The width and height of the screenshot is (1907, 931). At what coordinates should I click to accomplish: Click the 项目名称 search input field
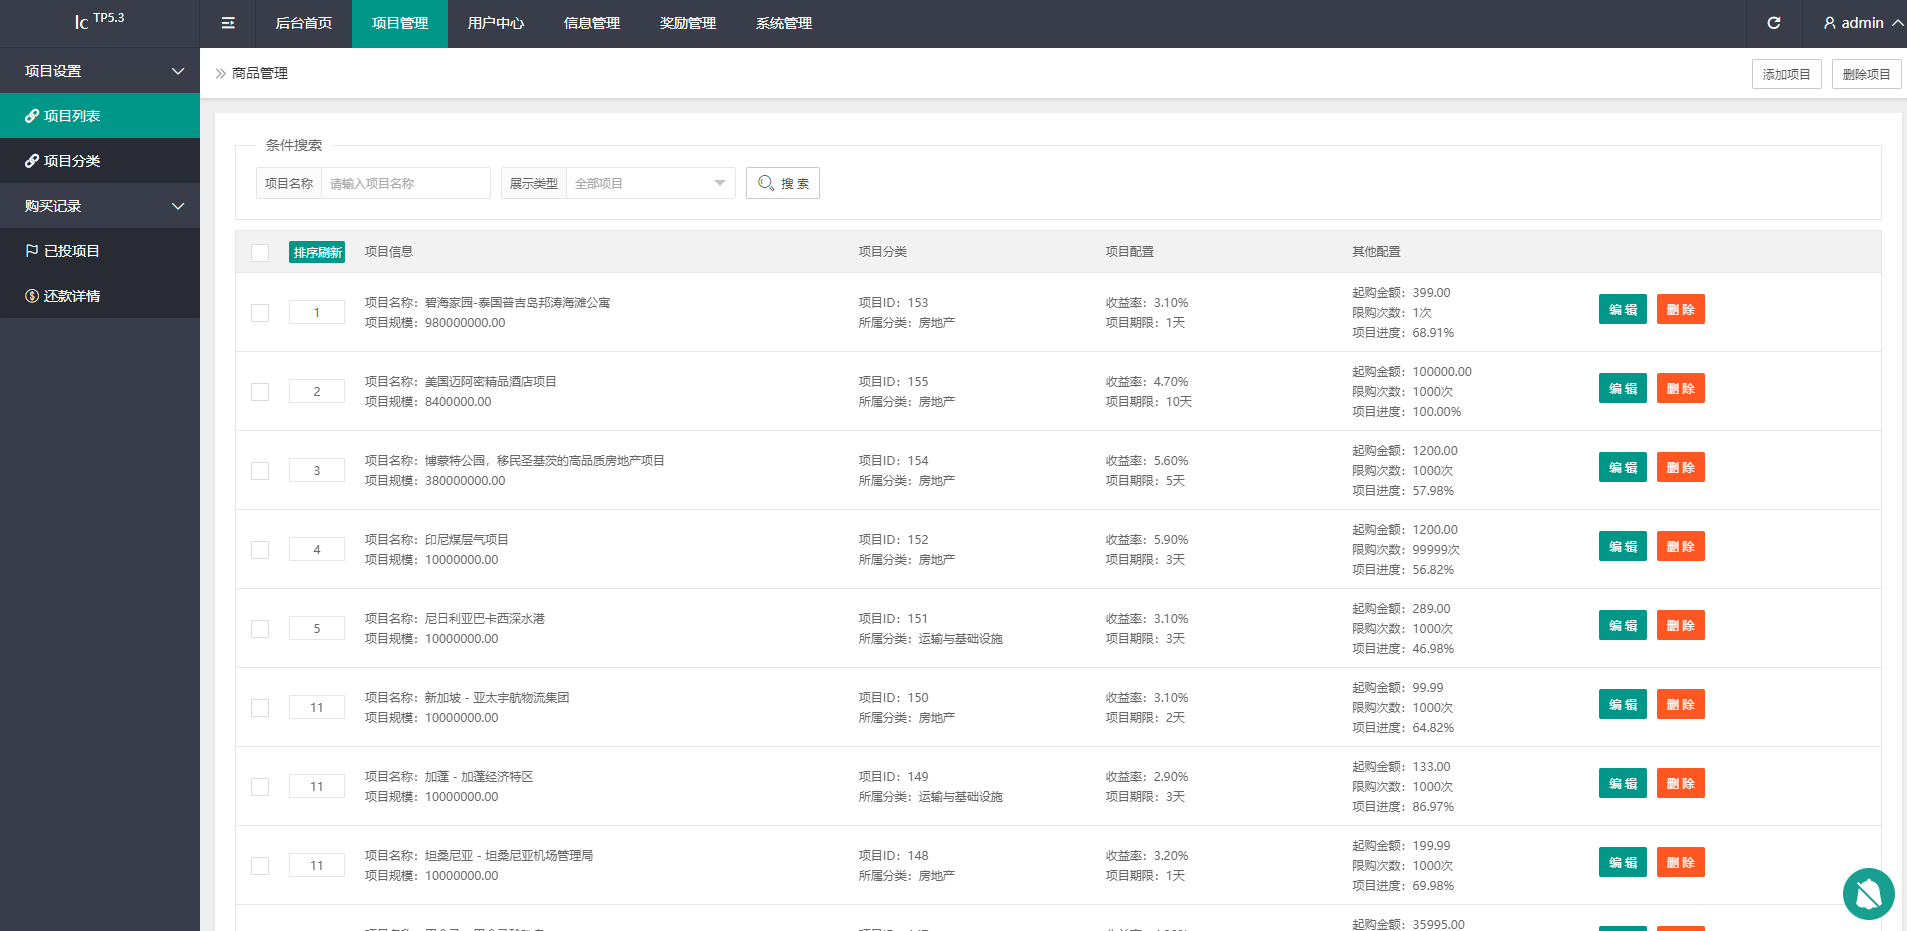coord(405,183)
